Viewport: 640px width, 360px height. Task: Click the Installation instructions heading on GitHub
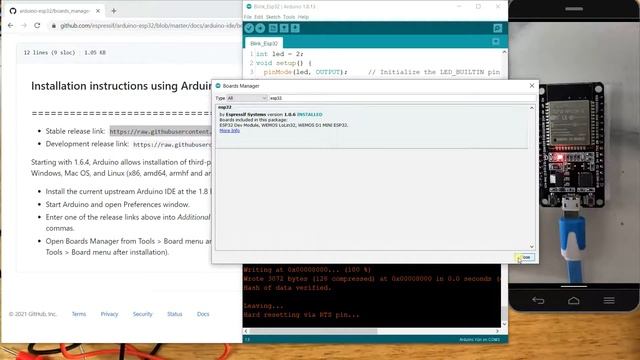tap(121, 86)
